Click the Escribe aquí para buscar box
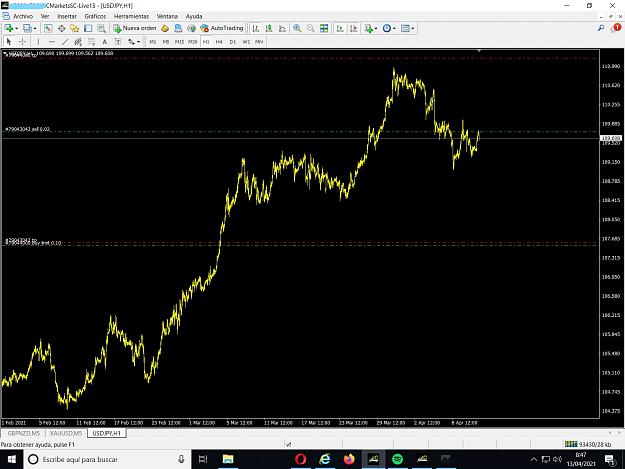 (x=108, y=459)
